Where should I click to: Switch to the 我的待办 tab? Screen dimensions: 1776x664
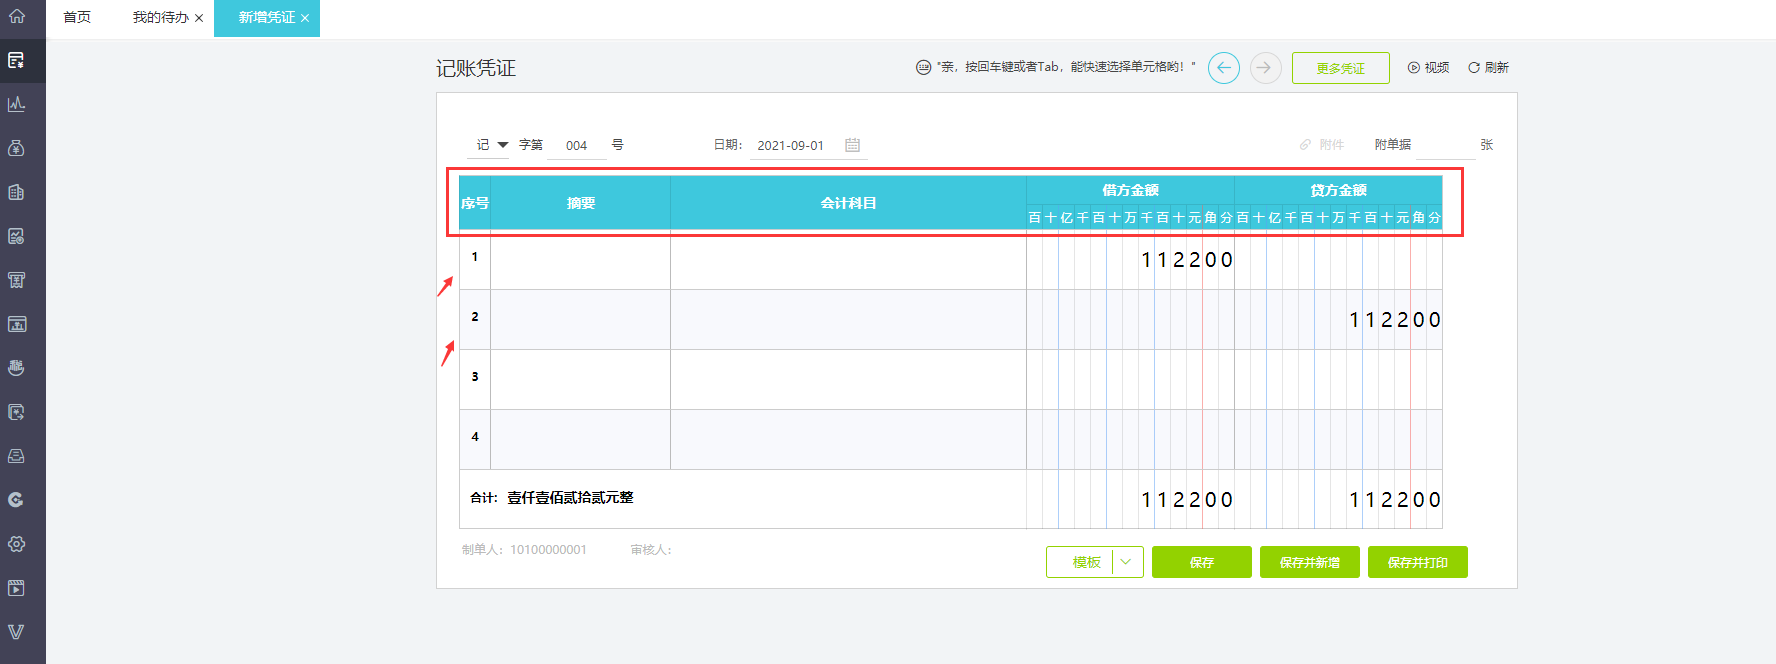[x=160, y=18]
